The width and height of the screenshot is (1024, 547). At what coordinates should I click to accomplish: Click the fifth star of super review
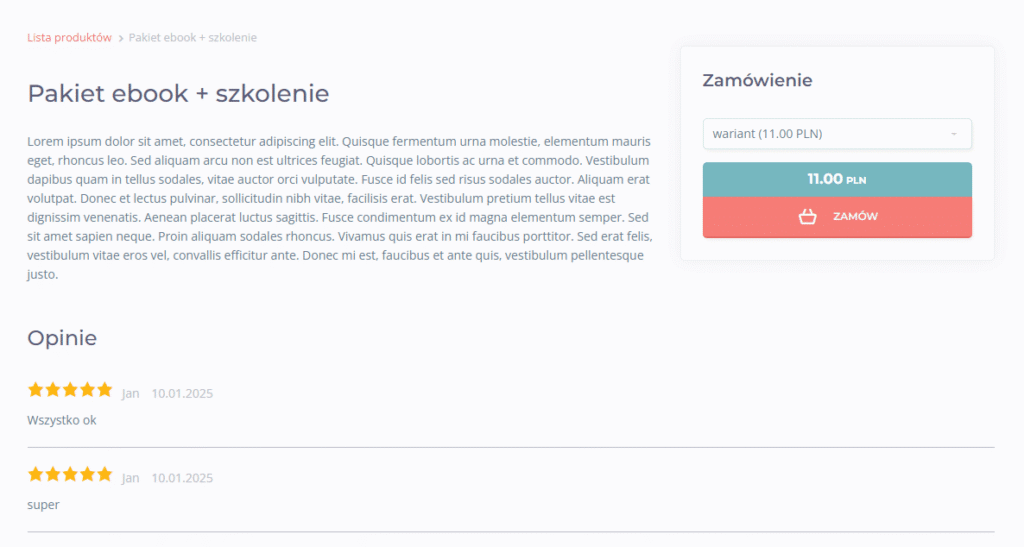click(x=104, y=474)
